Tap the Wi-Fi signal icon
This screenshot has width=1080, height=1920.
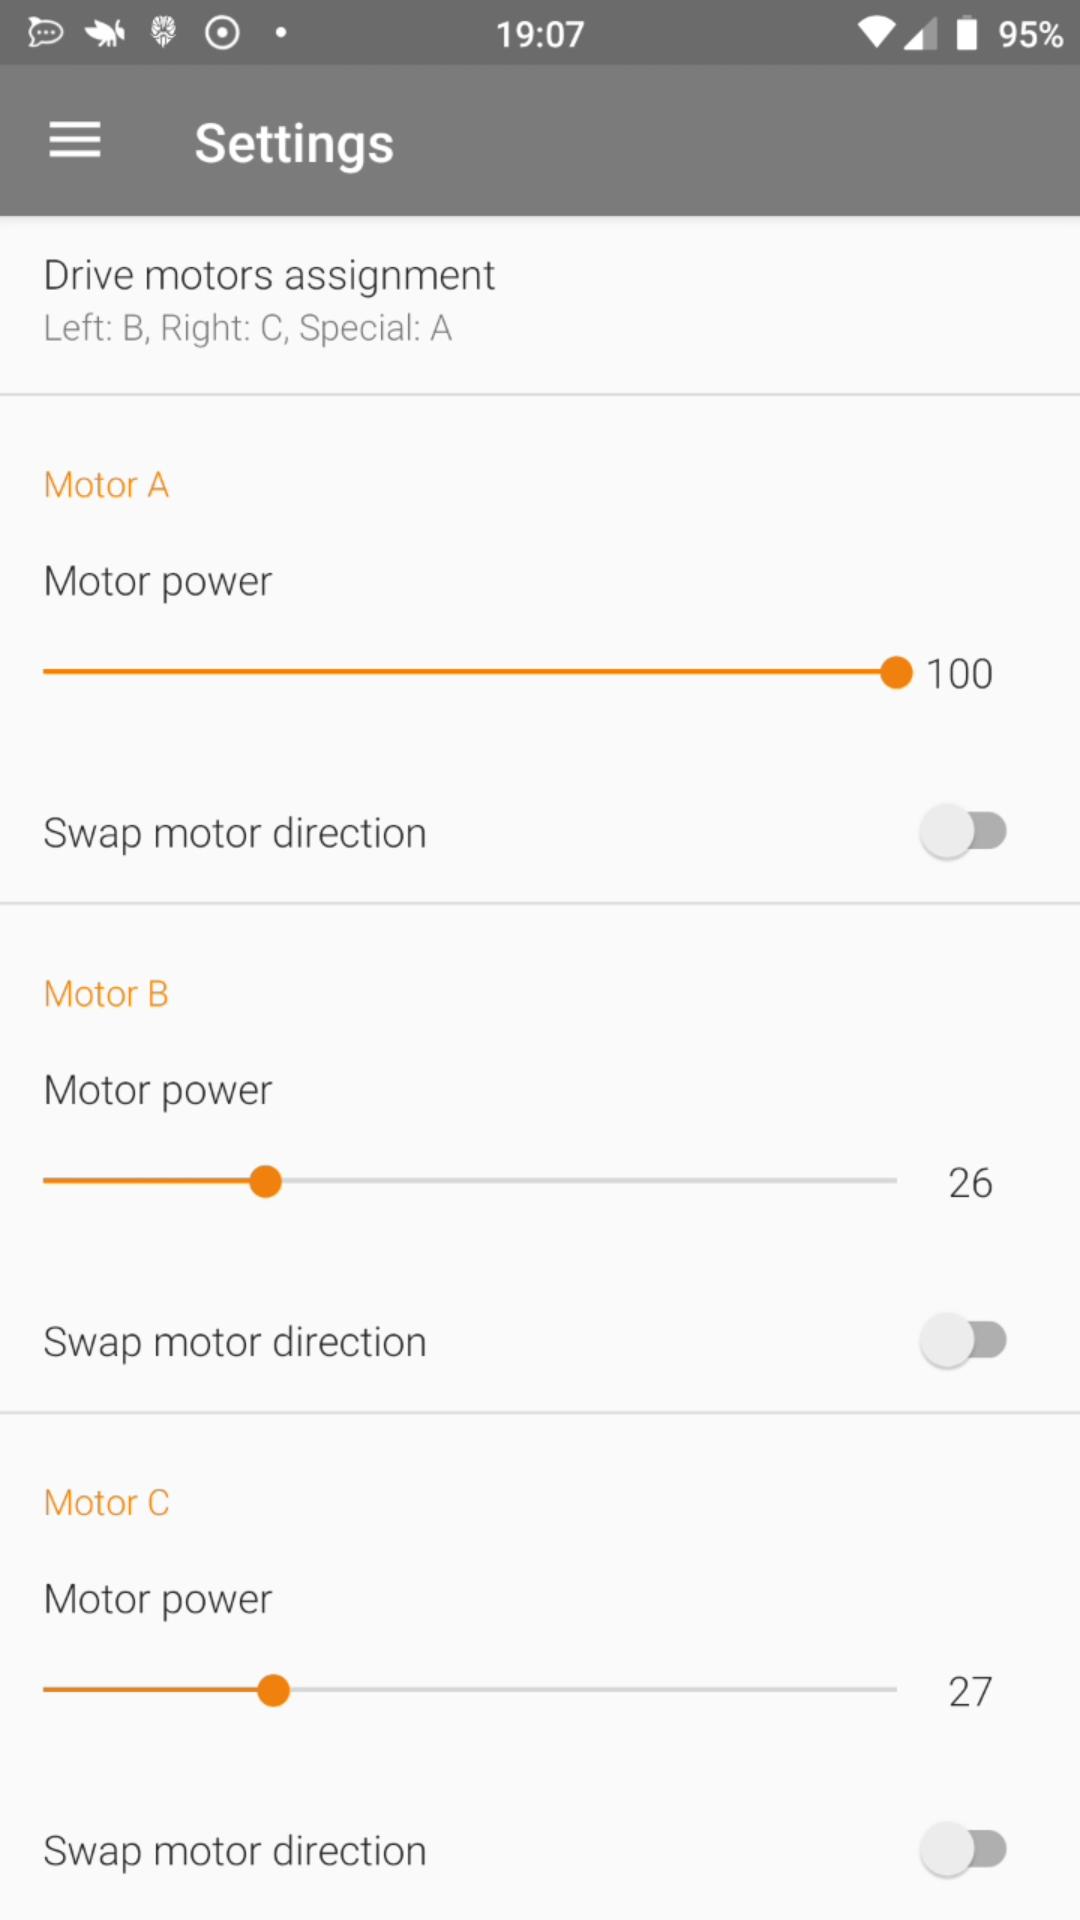[x=877, y=33]
